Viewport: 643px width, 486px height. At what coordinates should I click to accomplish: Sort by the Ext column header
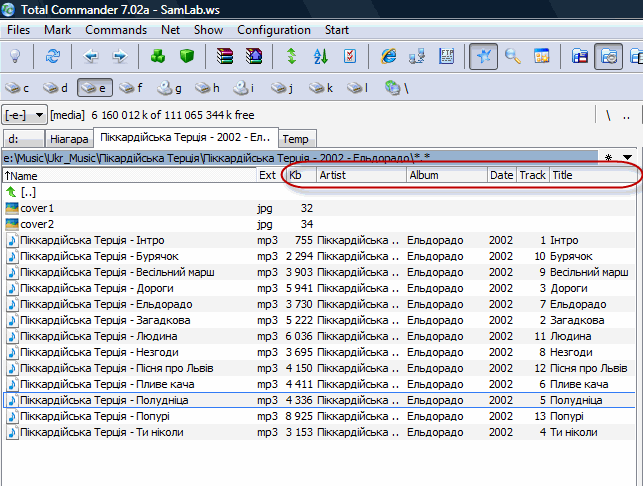[271, 176]
